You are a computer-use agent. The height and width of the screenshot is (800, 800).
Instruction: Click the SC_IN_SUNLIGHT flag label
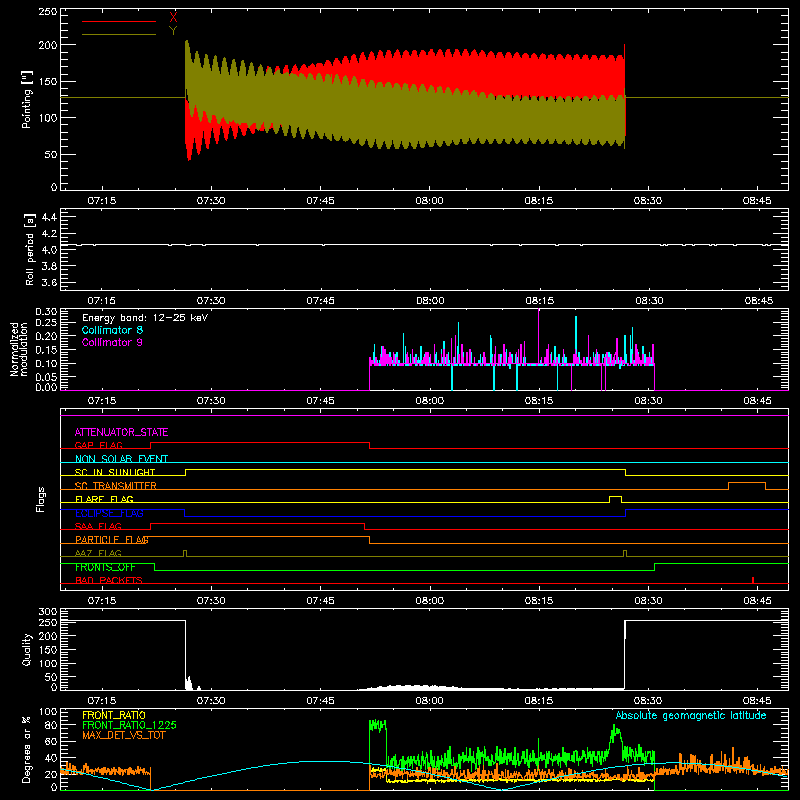[115, 472]
